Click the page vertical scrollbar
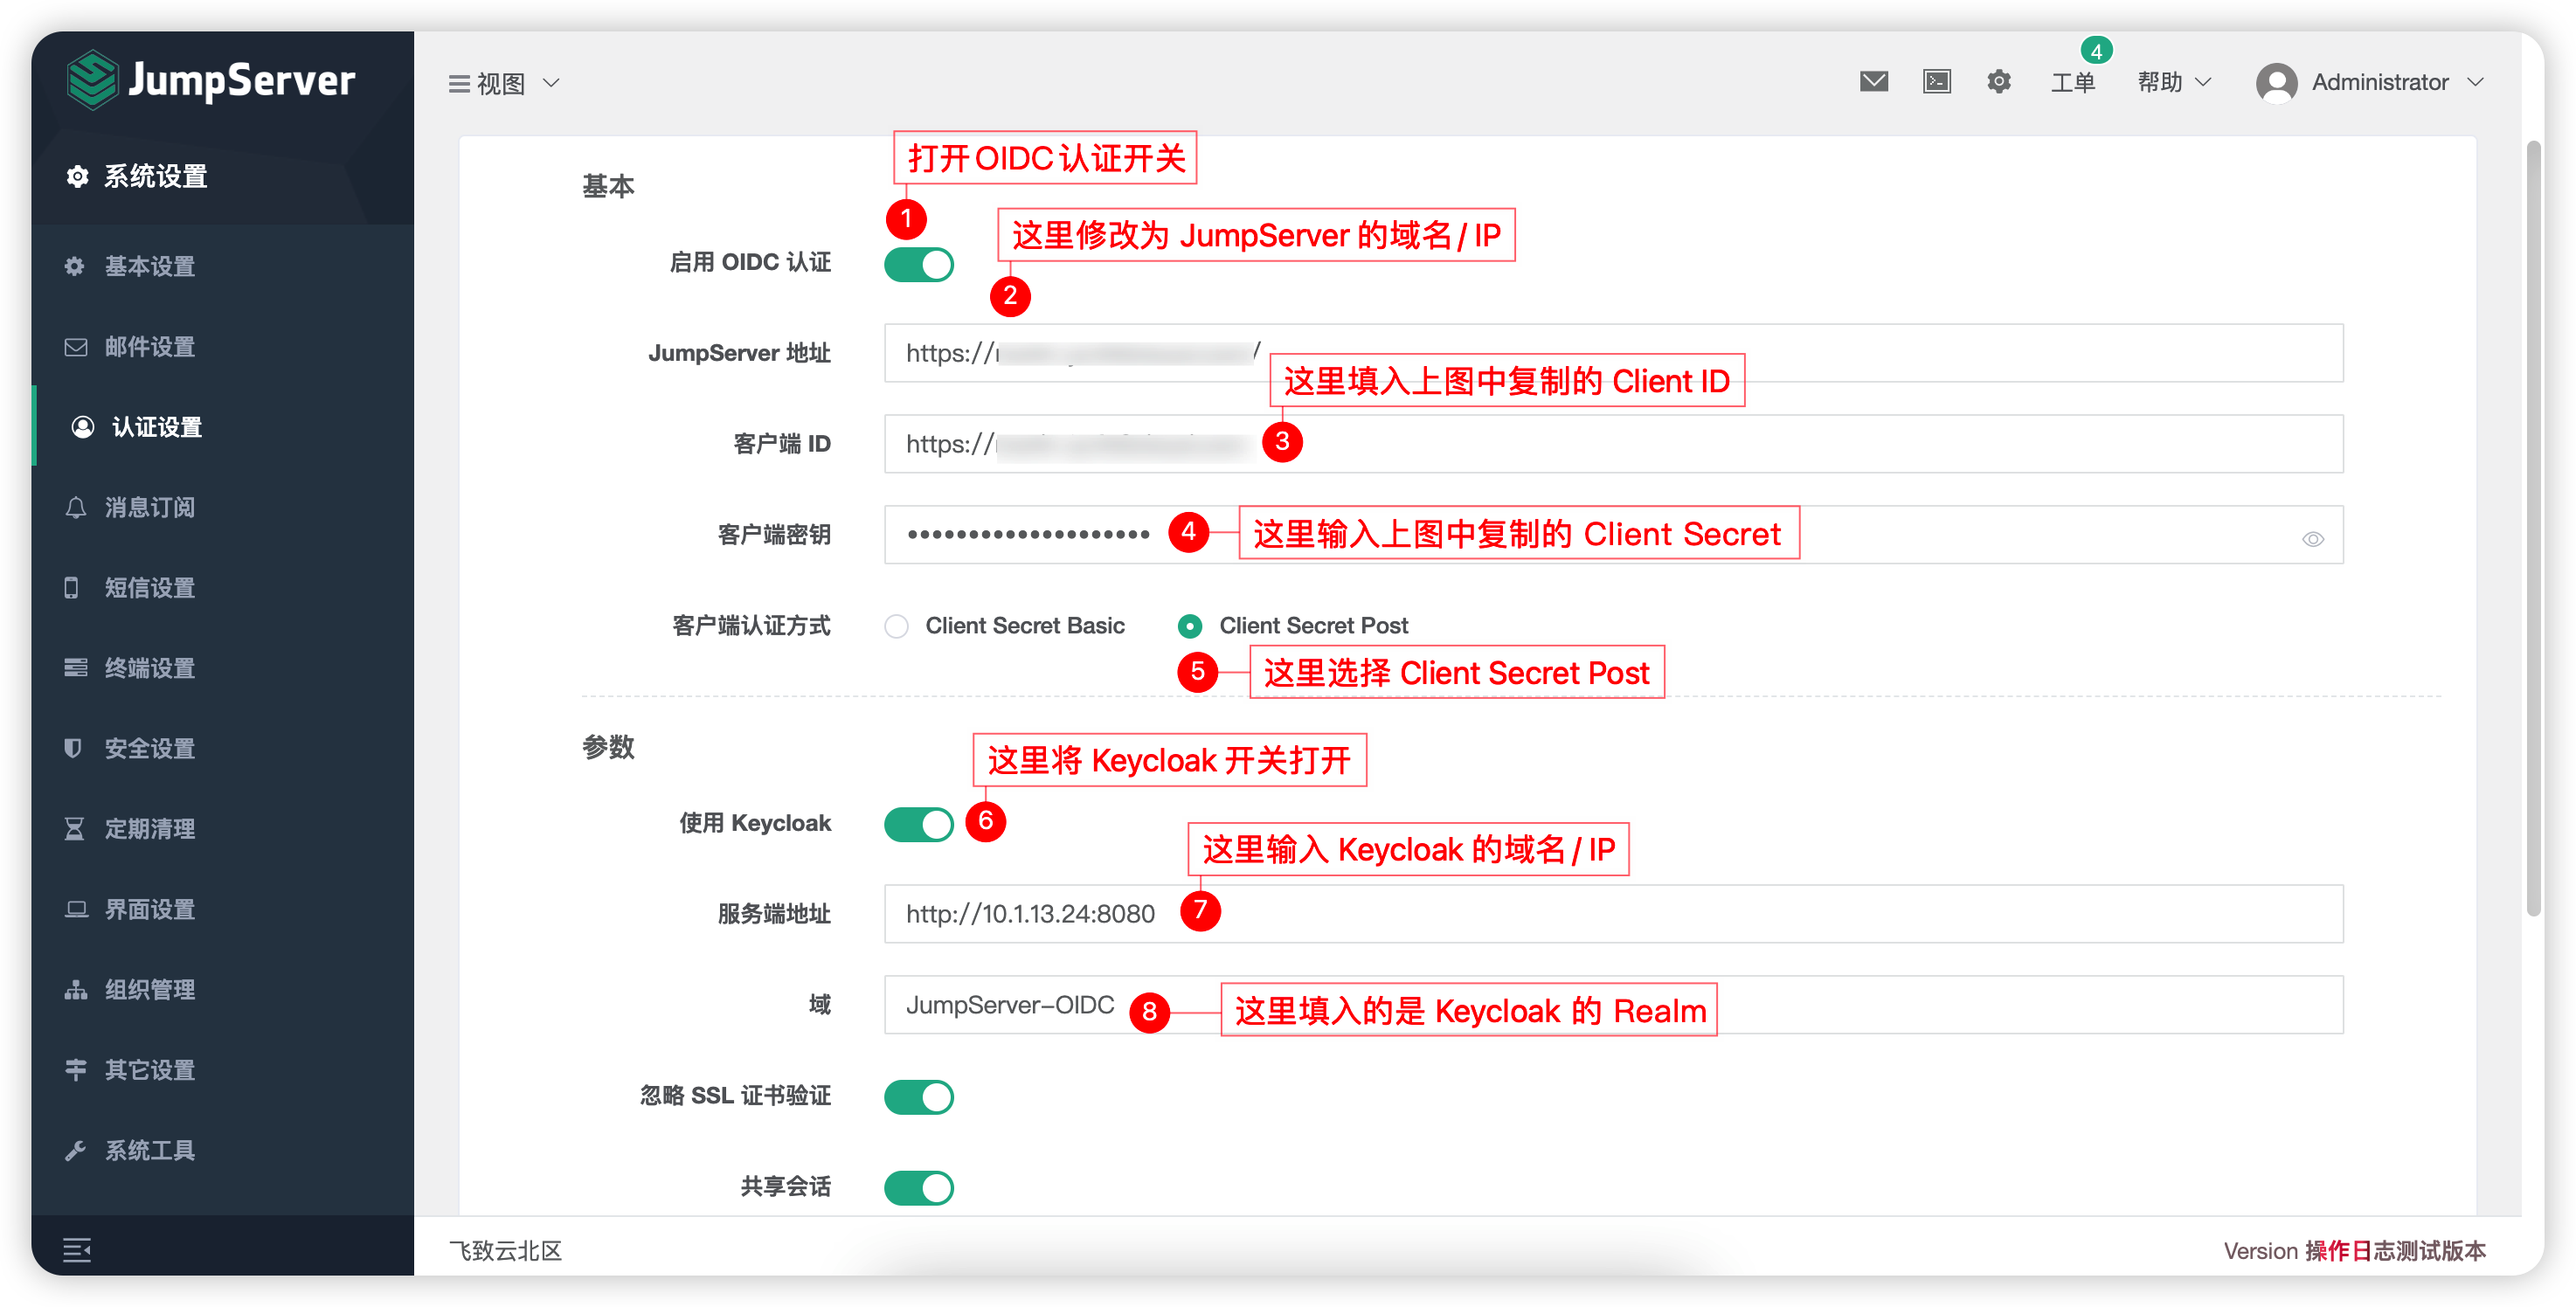 coord(2532,528)
